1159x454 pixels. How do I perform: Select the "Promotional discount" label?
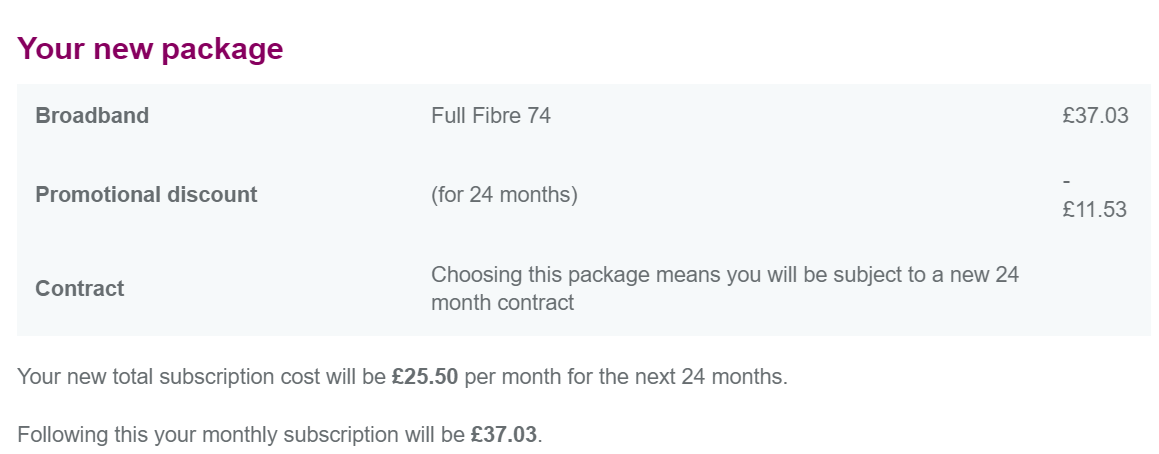pyautogui.click(x=146, y=195)
